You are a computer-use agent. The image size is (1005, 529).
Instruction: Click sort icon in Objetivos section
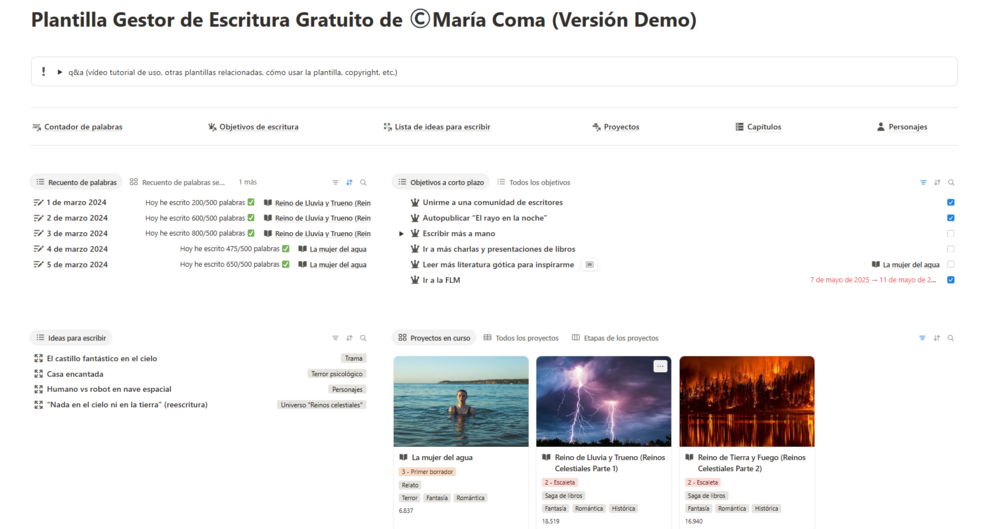937,183
